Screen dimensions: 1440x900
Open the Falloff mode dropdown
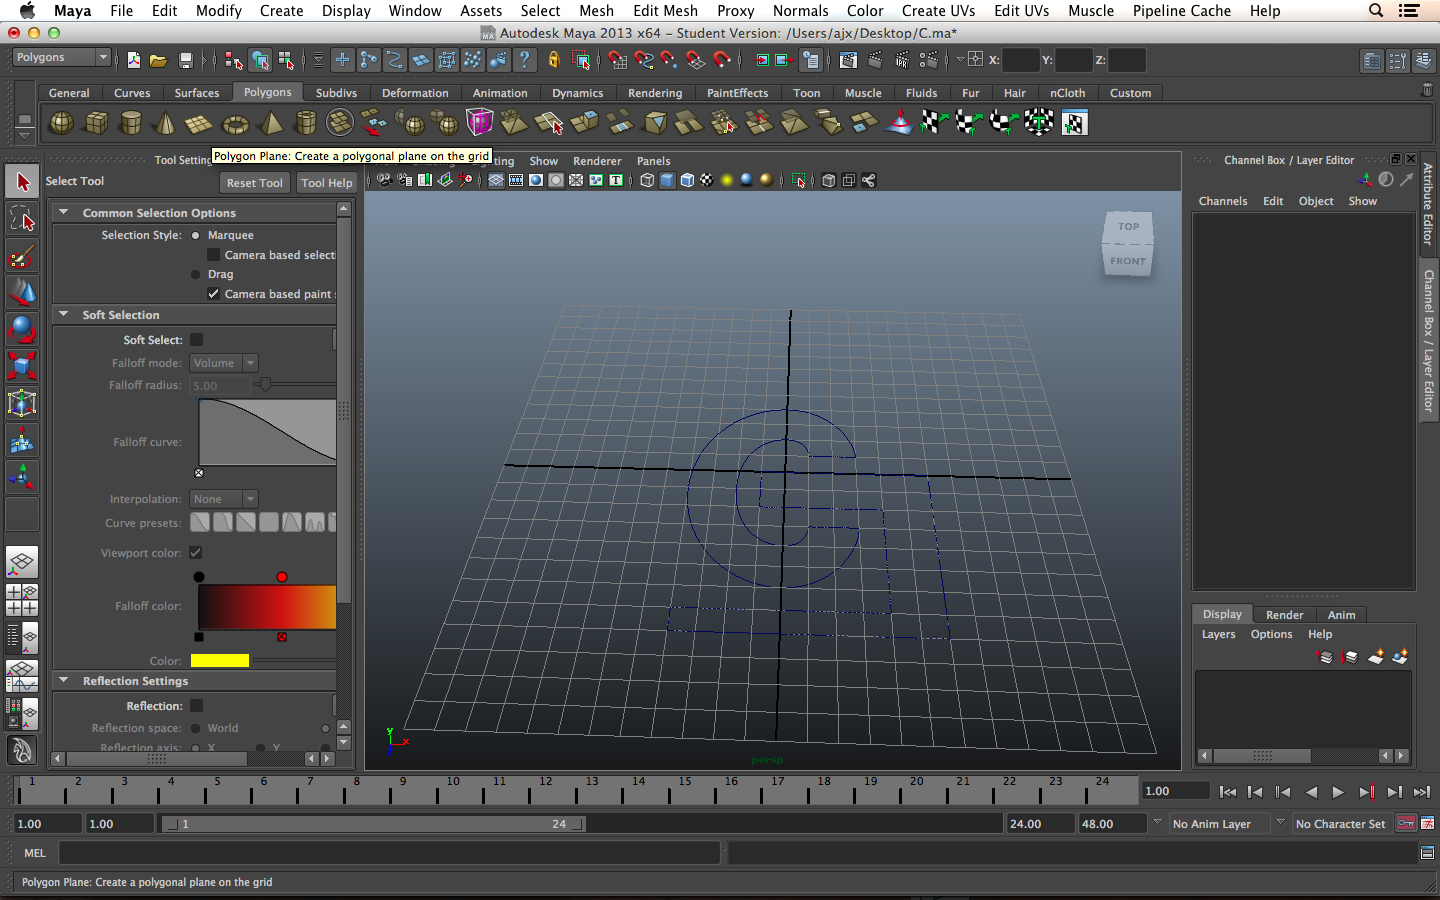(x=224, y=363)
